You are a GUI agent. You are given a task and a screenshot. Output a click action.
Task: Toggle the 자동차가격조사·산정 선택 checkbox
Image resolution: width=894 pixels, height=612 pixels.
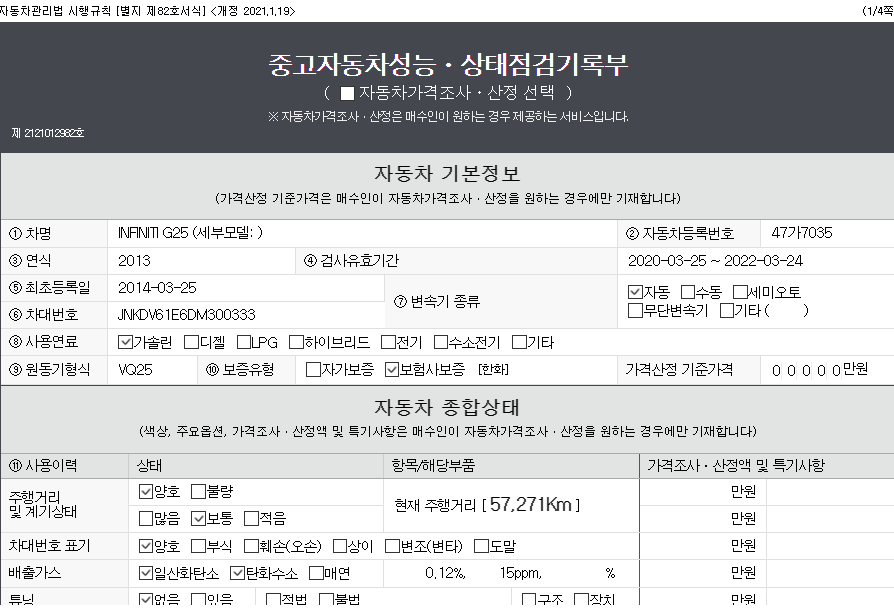[x=347, y=93]
